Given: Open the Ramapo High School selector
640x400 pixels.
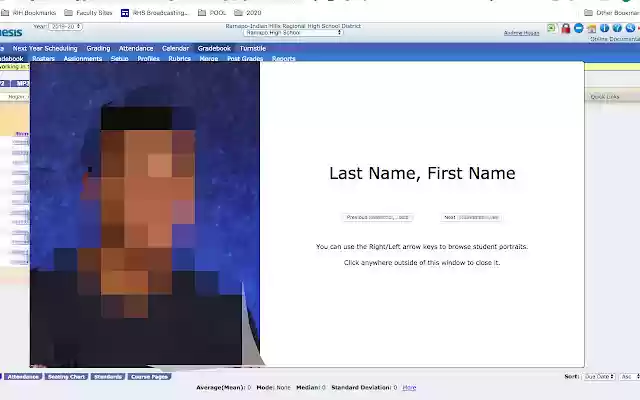Looking at the screenshot, I should point(293,32).
